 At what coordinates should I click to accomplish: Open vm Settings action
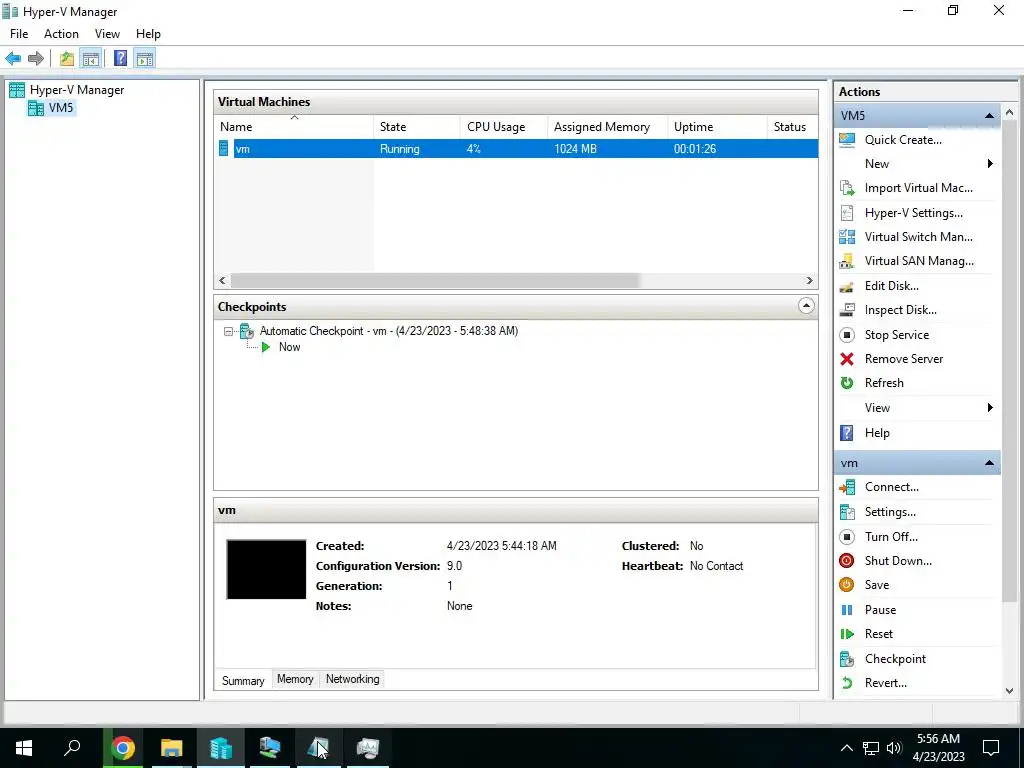(889, 512)
